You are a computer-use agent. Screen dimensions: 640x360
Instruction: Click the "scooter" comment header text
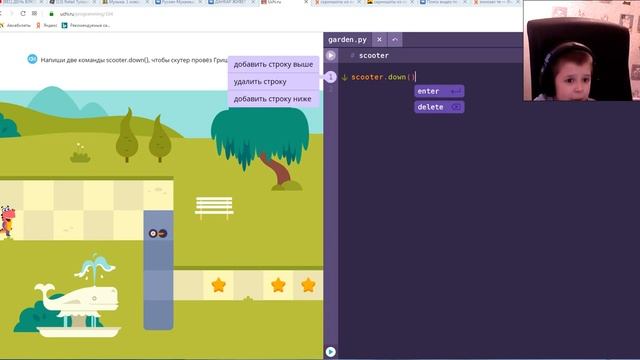click(373, 56)
